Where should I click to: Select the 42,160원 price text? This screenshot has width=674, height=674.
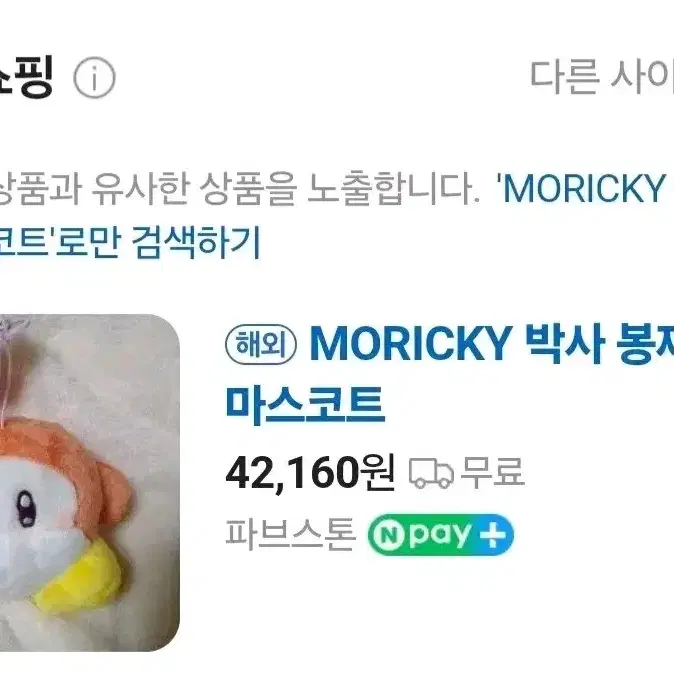click(x=310, y=473)
